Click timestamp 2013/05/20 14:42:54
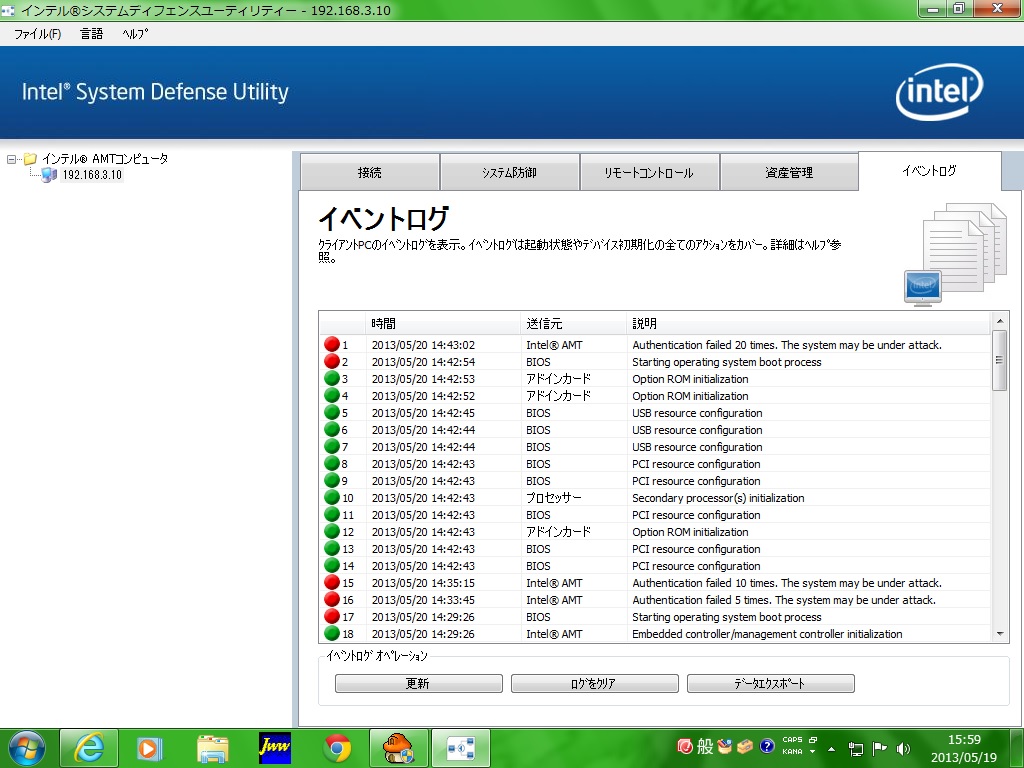 tap(423, 362)
